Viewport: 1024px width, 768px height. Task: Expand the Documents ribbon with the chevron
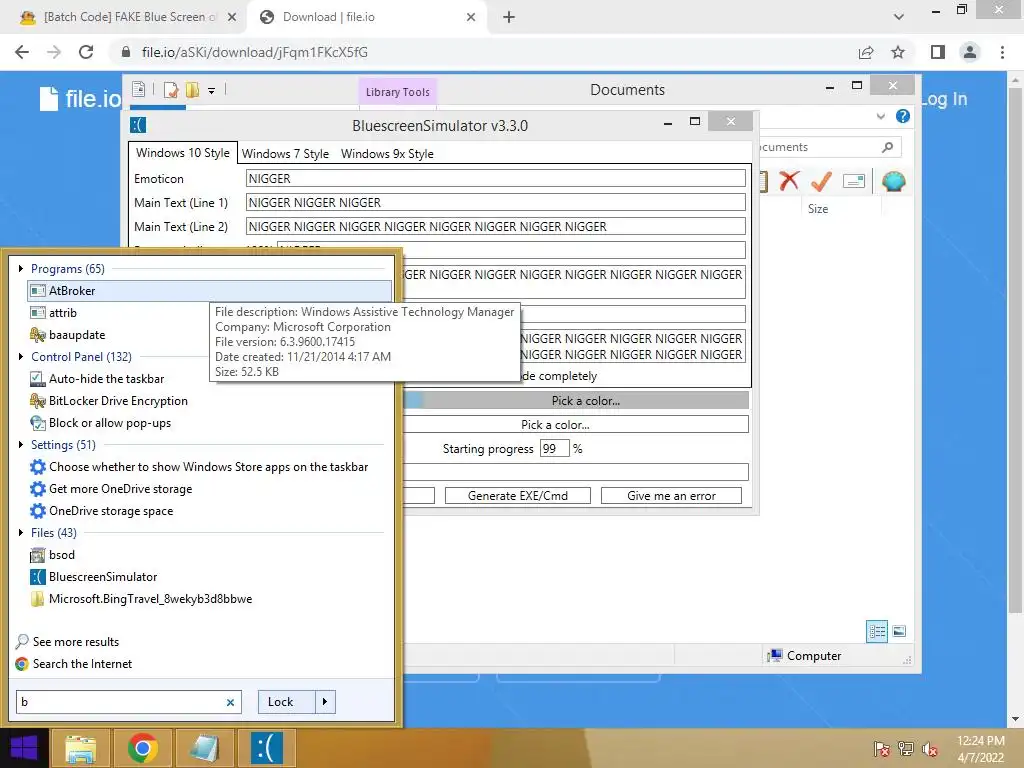pyautogui.click(x=880, y=116)
